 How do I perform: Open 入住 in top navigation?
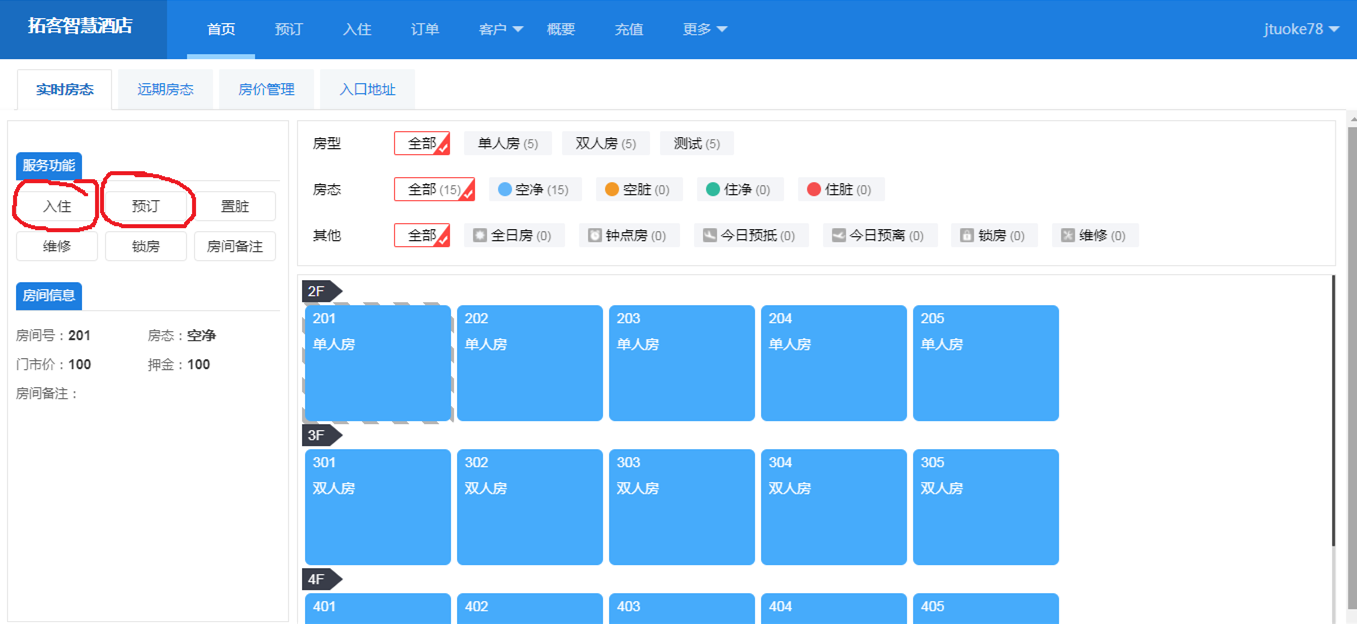[x=357, y=29]
